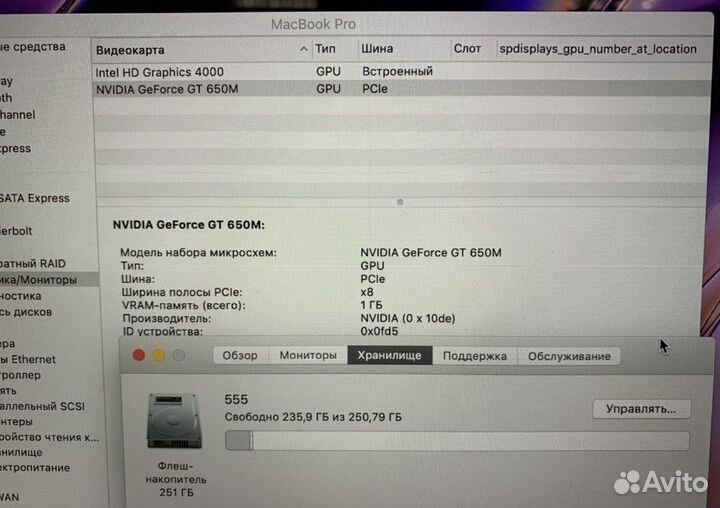Click the Тип column header
Viewport: 720px width, 508px height.
click(335, 49)
